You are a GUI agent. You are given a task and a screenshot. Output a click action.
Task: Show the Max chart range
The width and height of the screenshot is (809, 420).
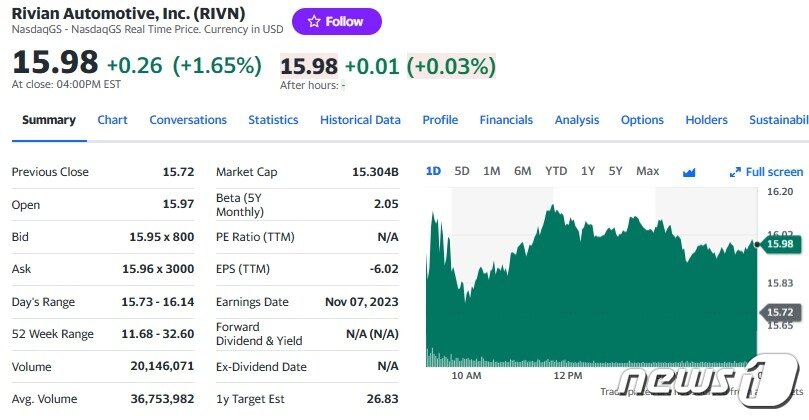click(x=648, y=171)
